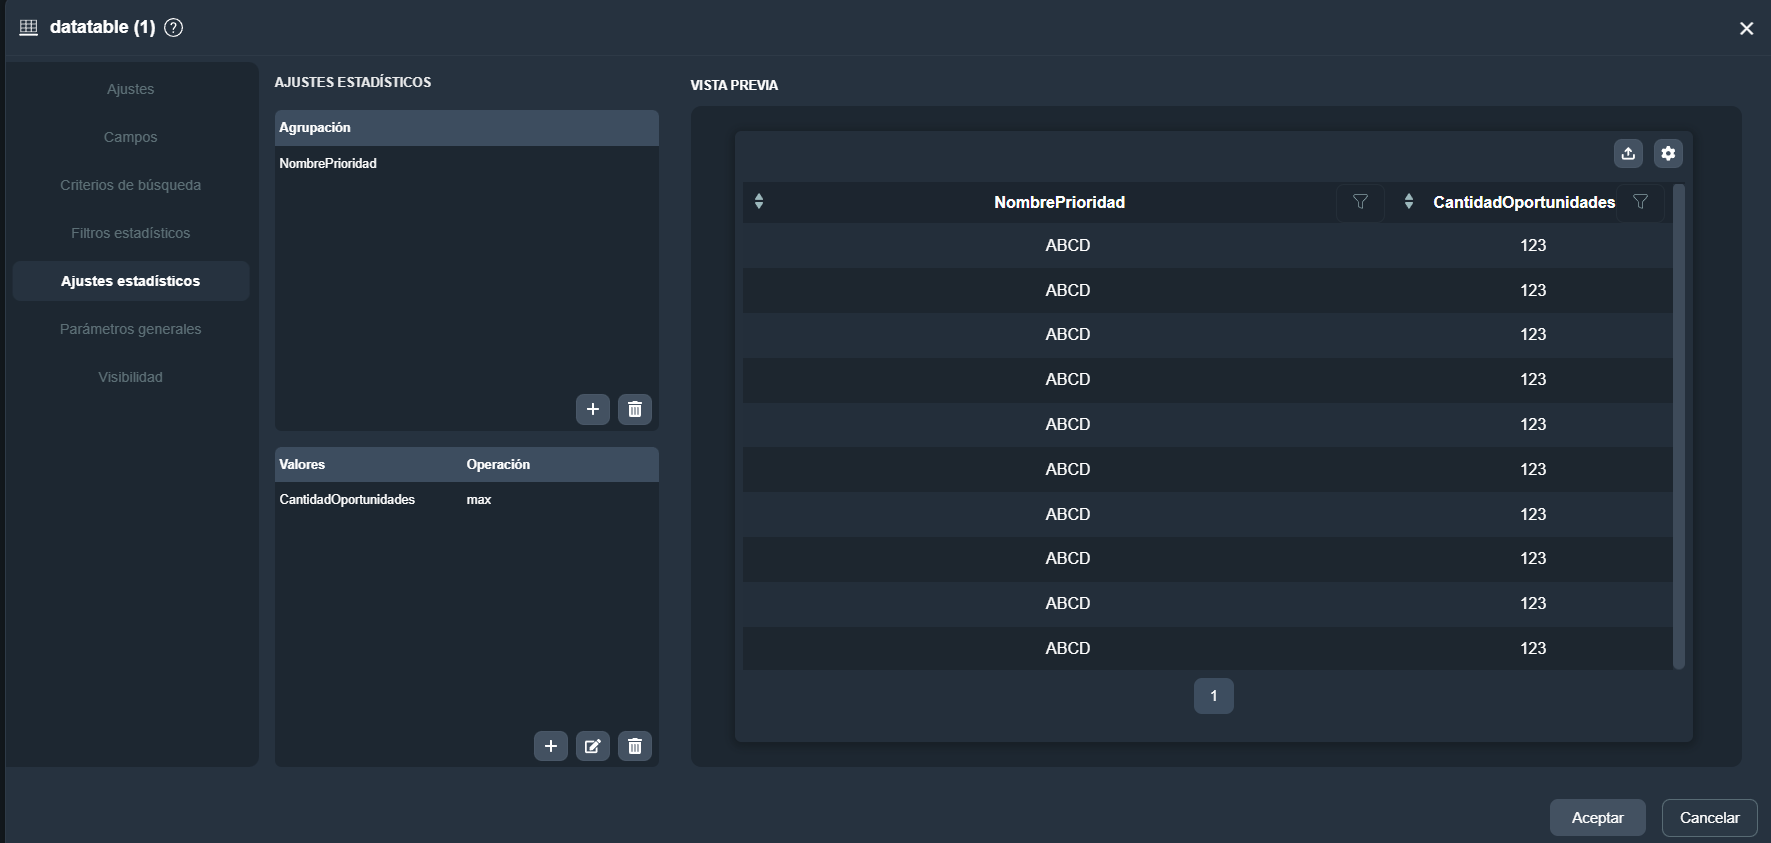Add a new value in Valores

click(551, 746)
